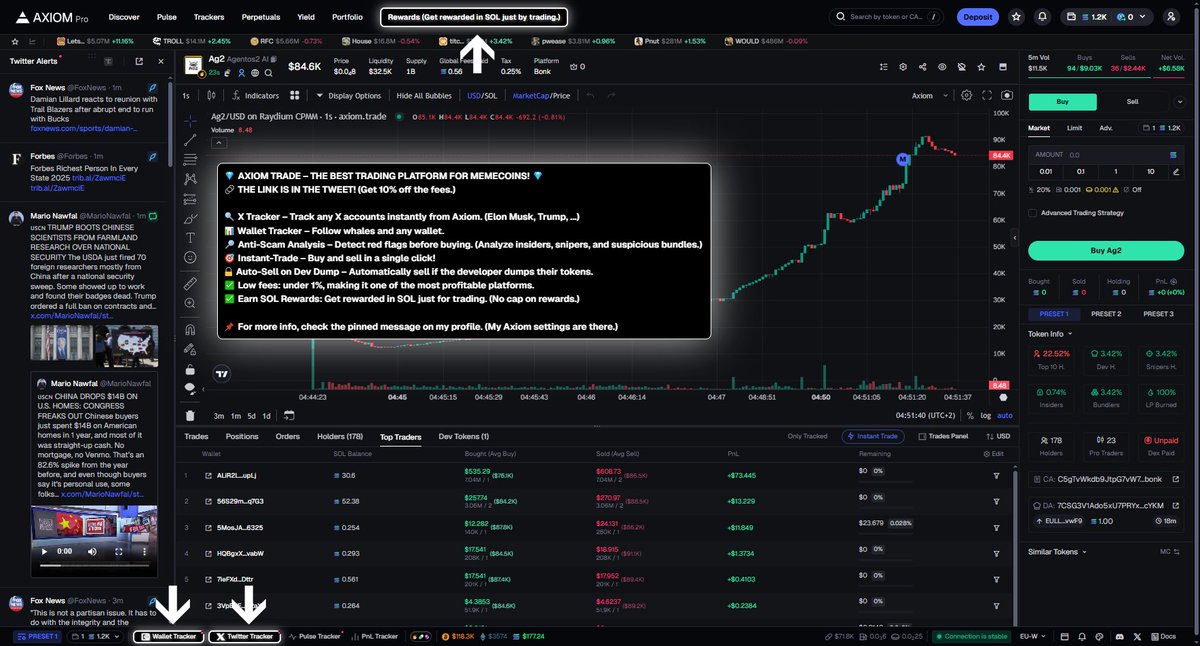Share the Ag2 token page
Screen dimensions: 1200x646
[921, 66]
